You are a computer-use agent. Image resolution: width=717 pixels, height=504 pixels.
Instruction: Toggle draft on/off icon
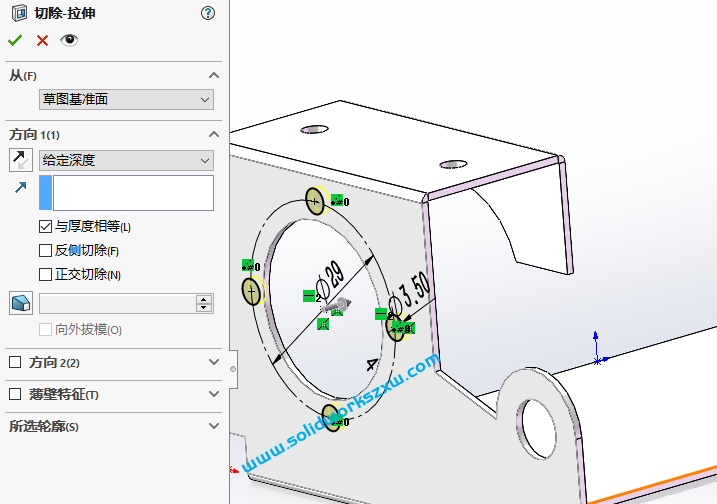point(21,303)
